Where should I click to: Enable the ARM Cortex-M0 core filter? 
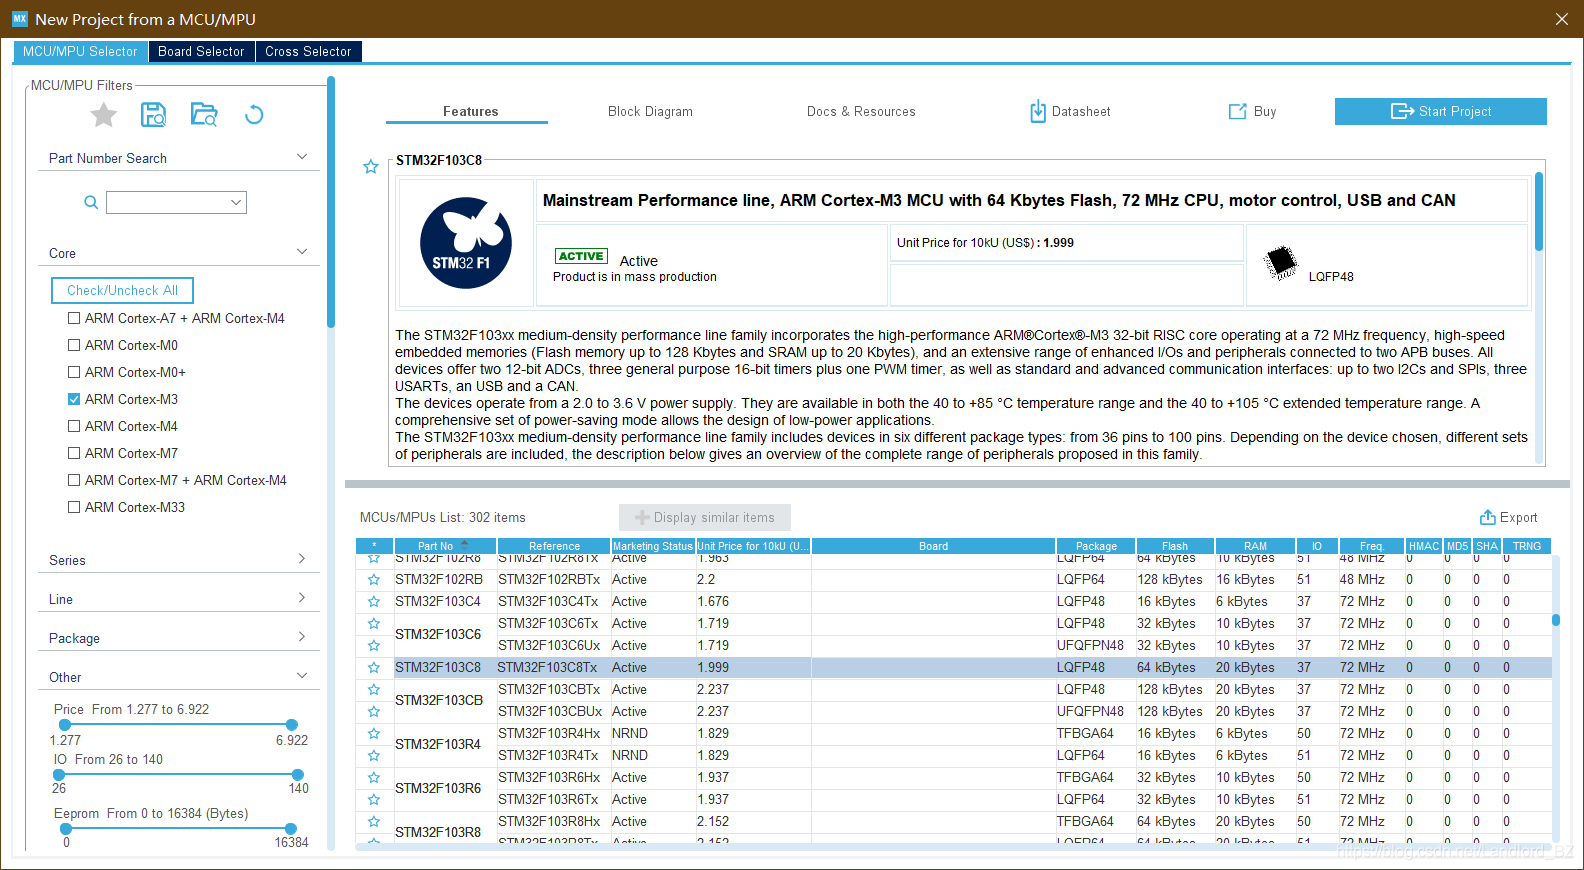(x=74, y=345)
